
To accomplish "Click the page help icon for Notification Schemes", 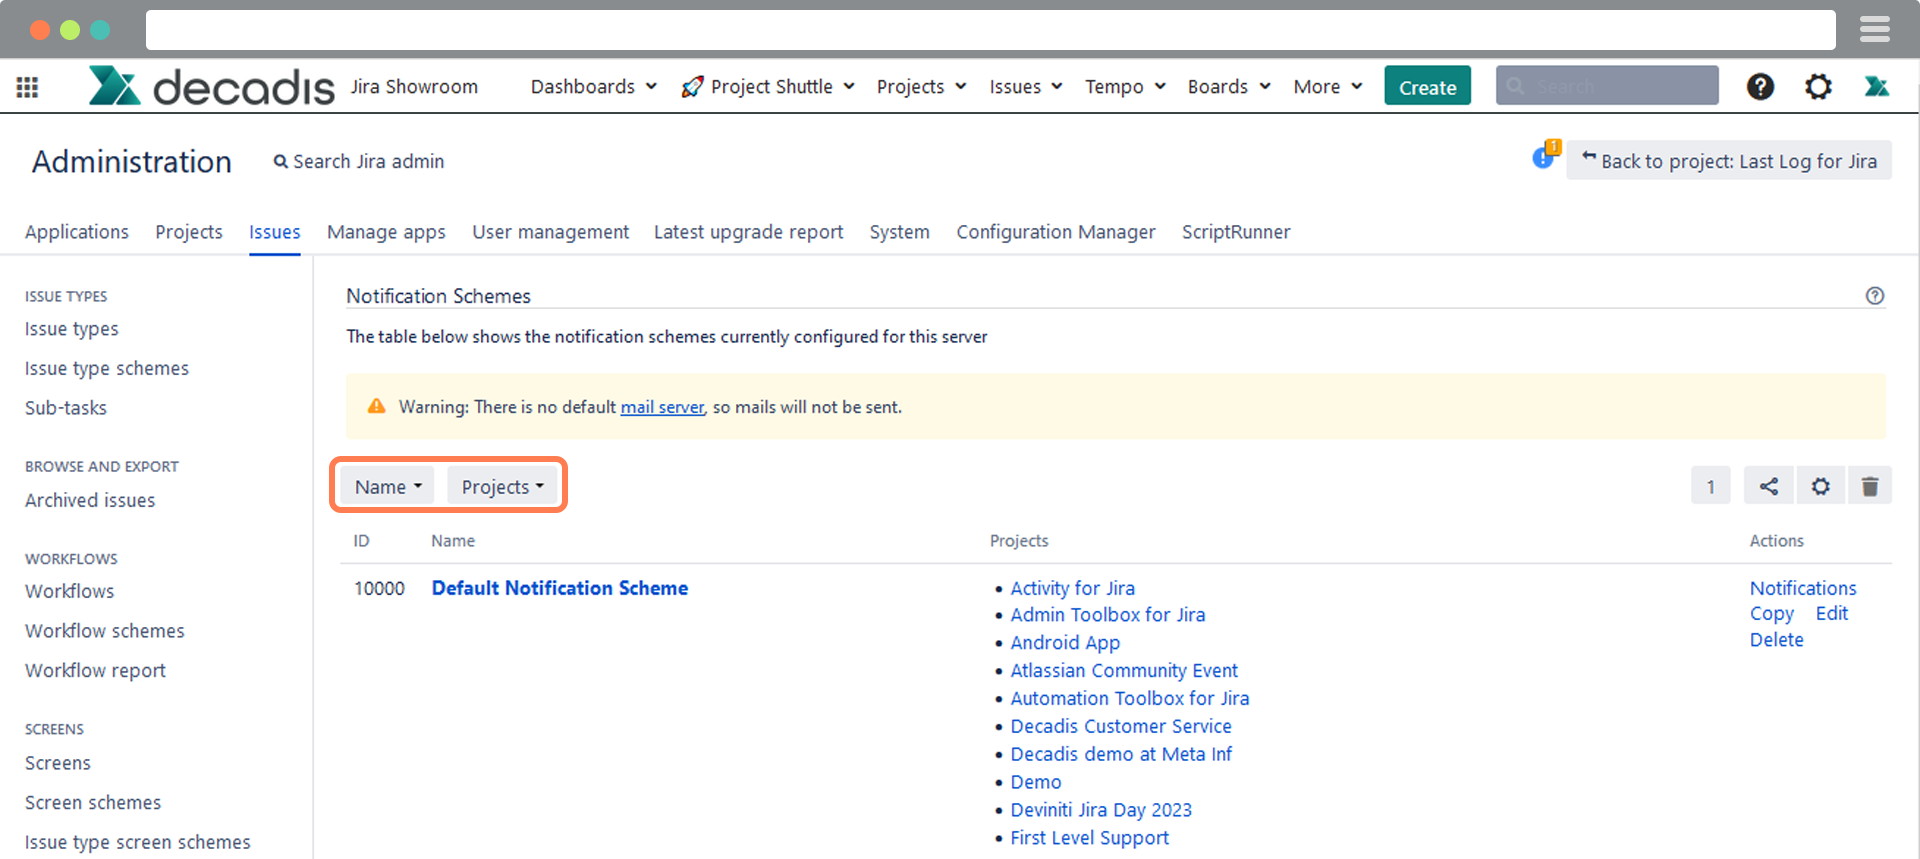I will tap(1874, 296).
